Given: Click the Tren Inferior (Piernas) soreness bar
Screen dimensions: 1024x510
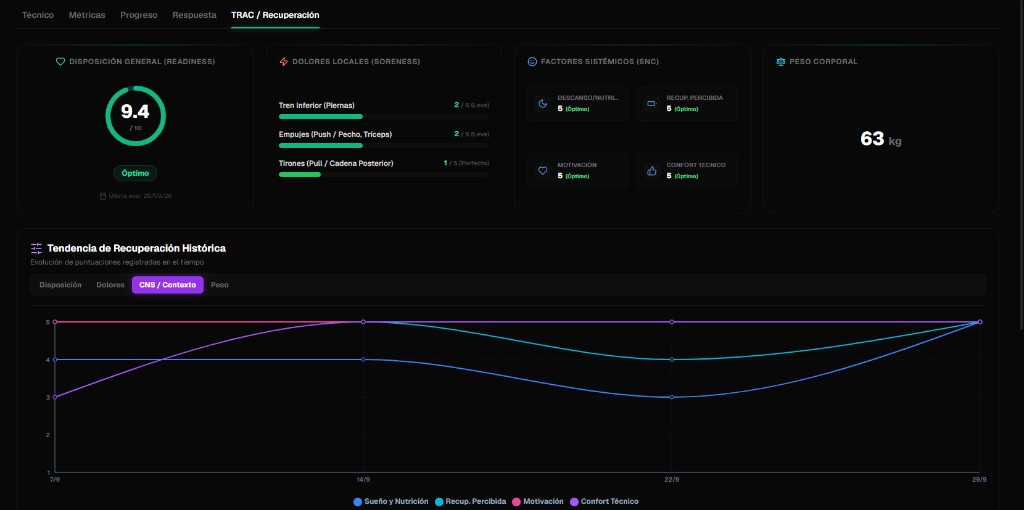Looking at the screenshot, I should click(383, 116).
